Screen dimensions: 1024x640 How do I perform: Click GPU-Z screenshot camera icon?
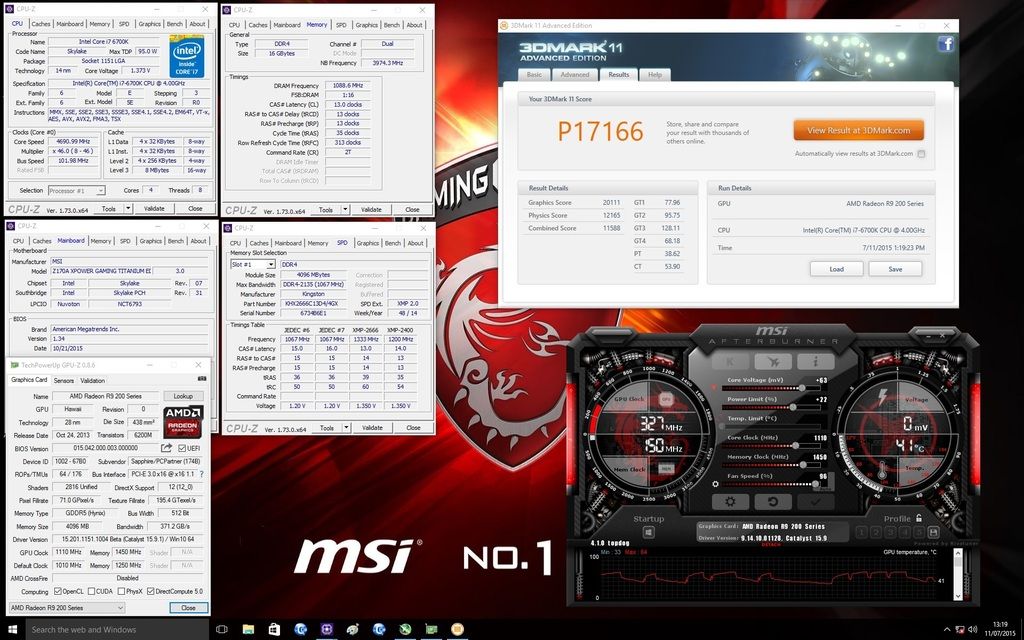click(202, 379)
